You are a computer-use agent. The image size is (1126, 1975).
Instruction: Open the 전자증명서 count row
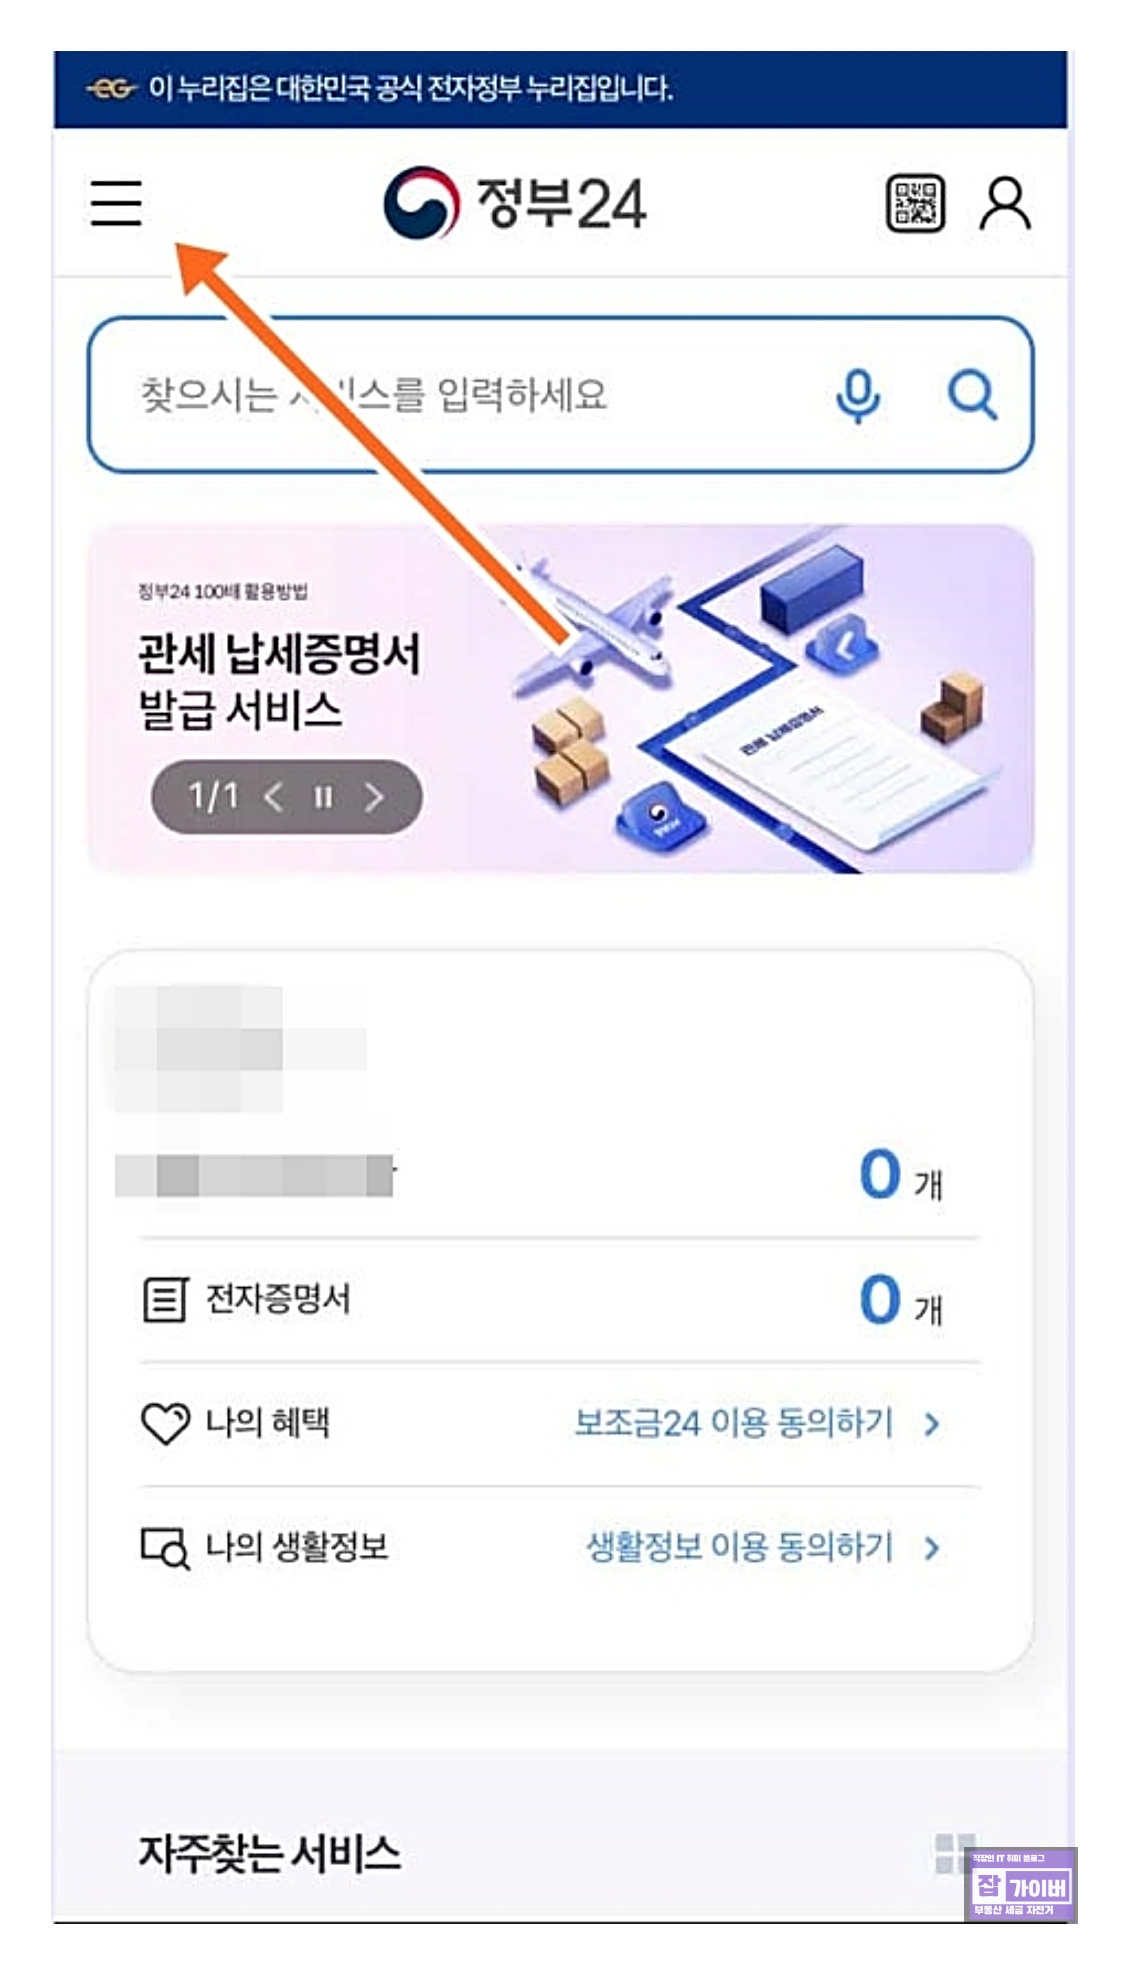coord(560,1299)
